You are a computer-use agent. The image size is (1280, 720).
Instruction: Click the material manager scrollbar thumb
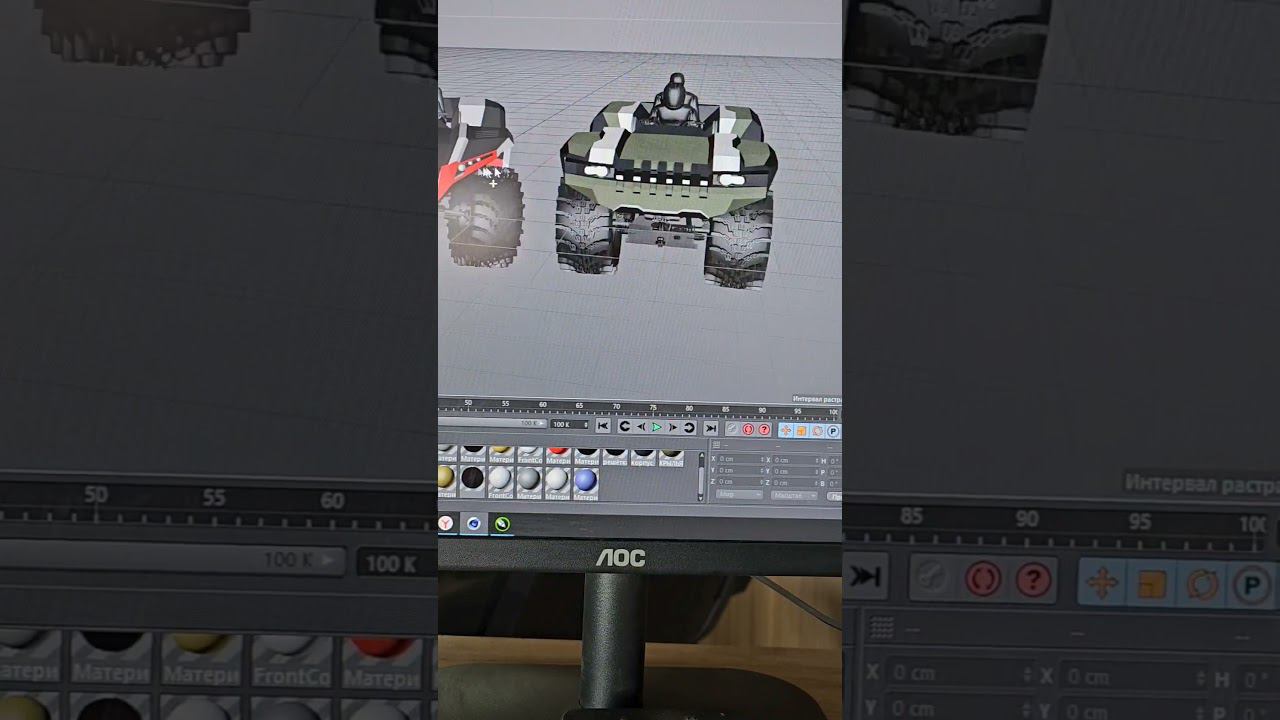(701, 480)
